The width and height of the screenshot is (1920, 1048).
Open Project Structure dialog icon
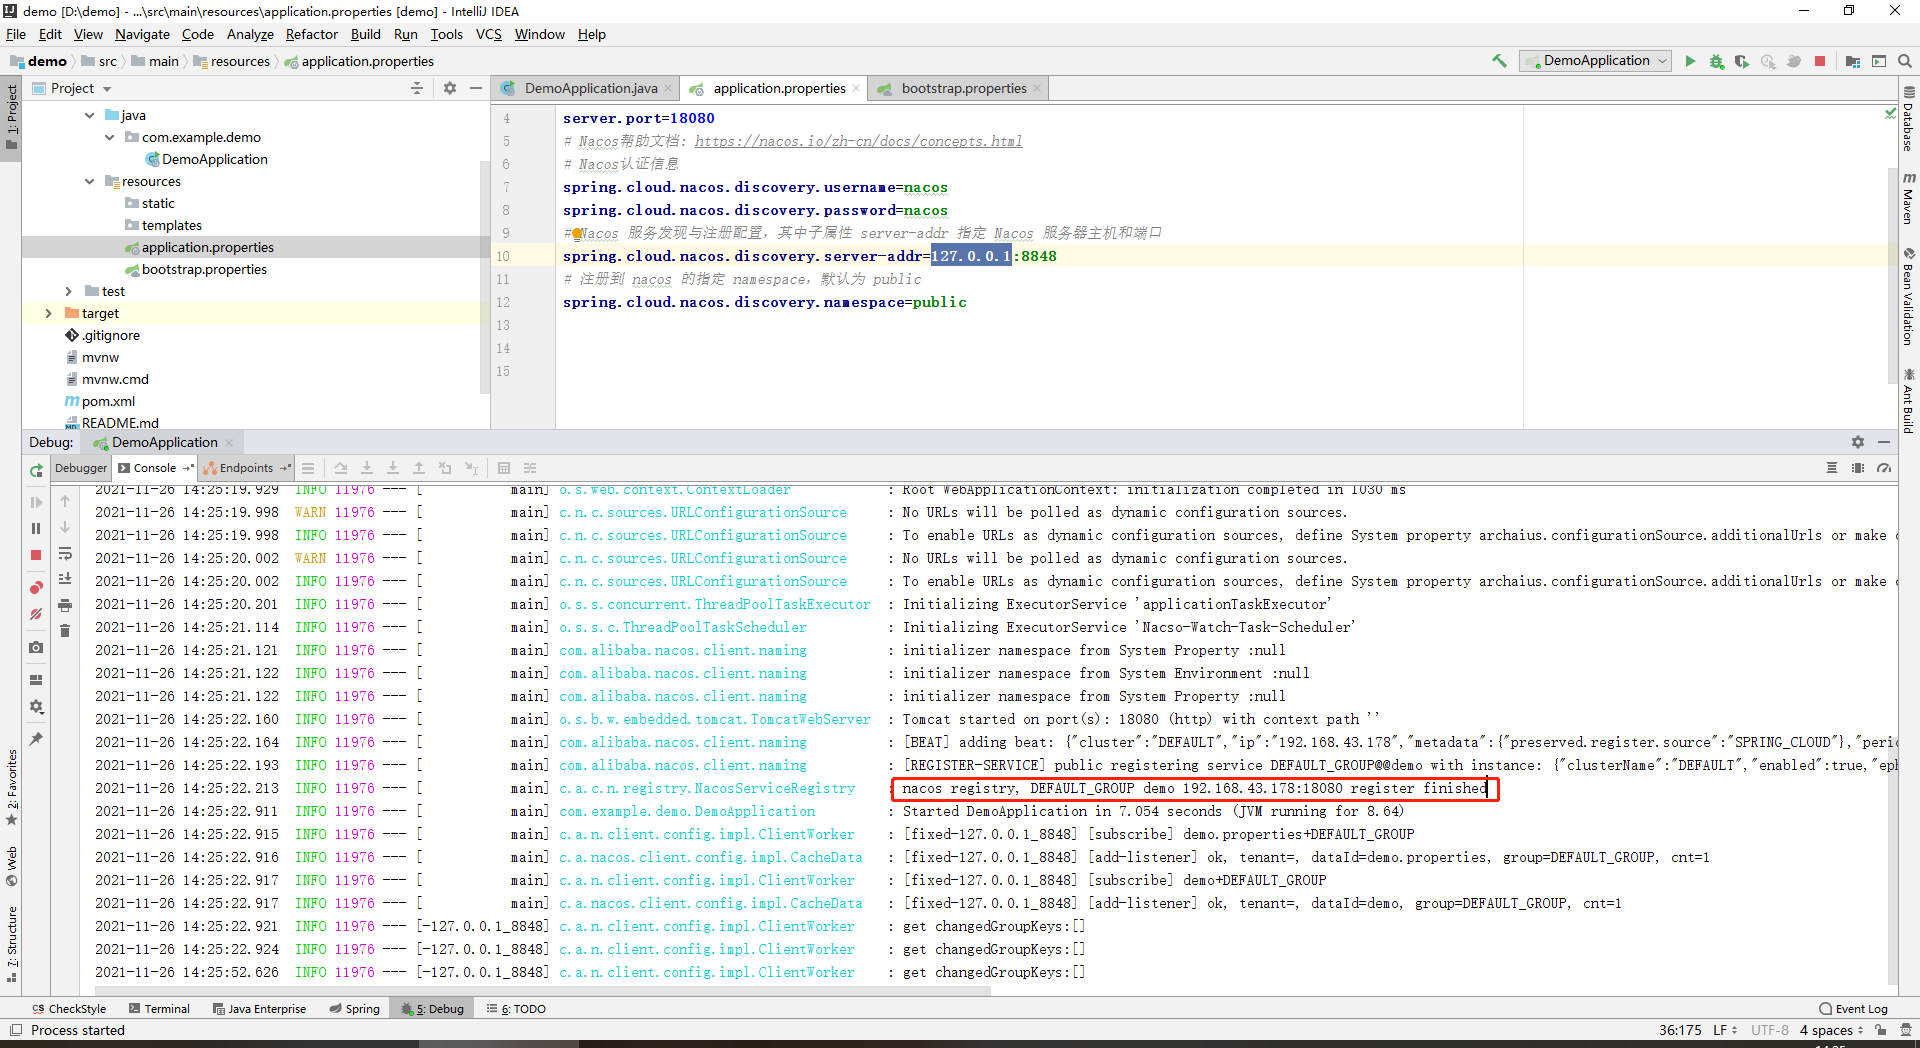[1852, 61]
